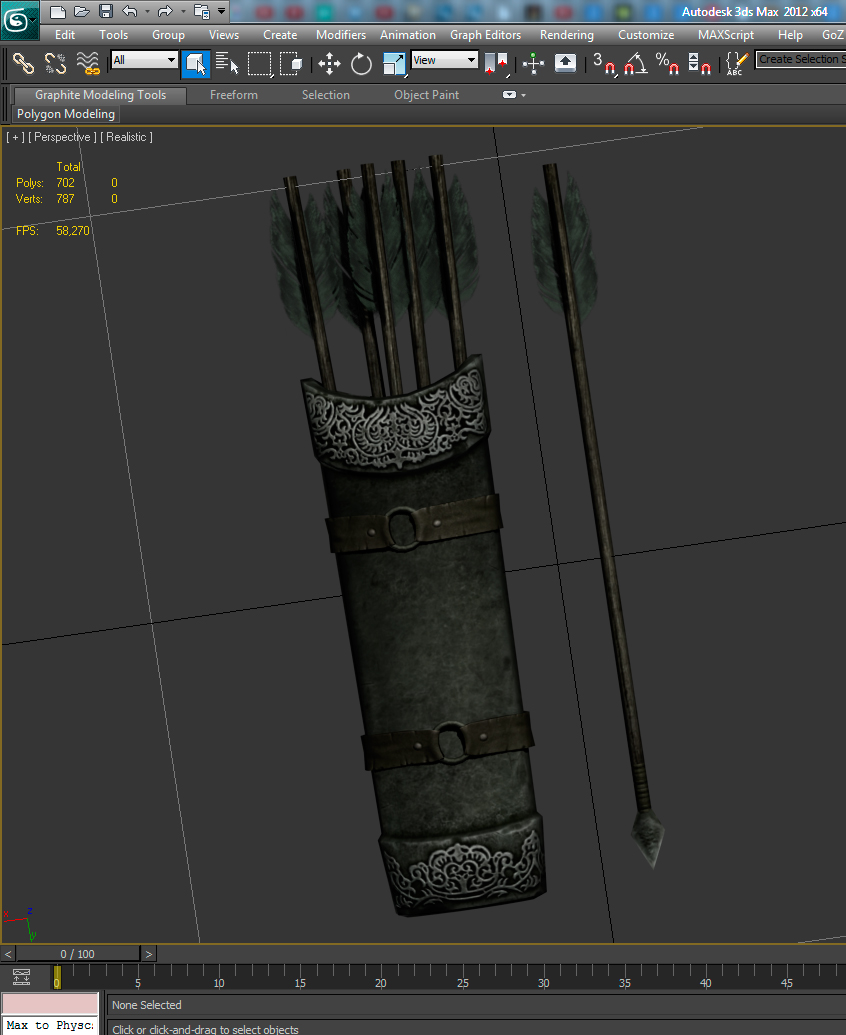Choose the Rectangular Selection Region tool
846x1035 pixels.
pyautogui.click(x=259, y=64)
